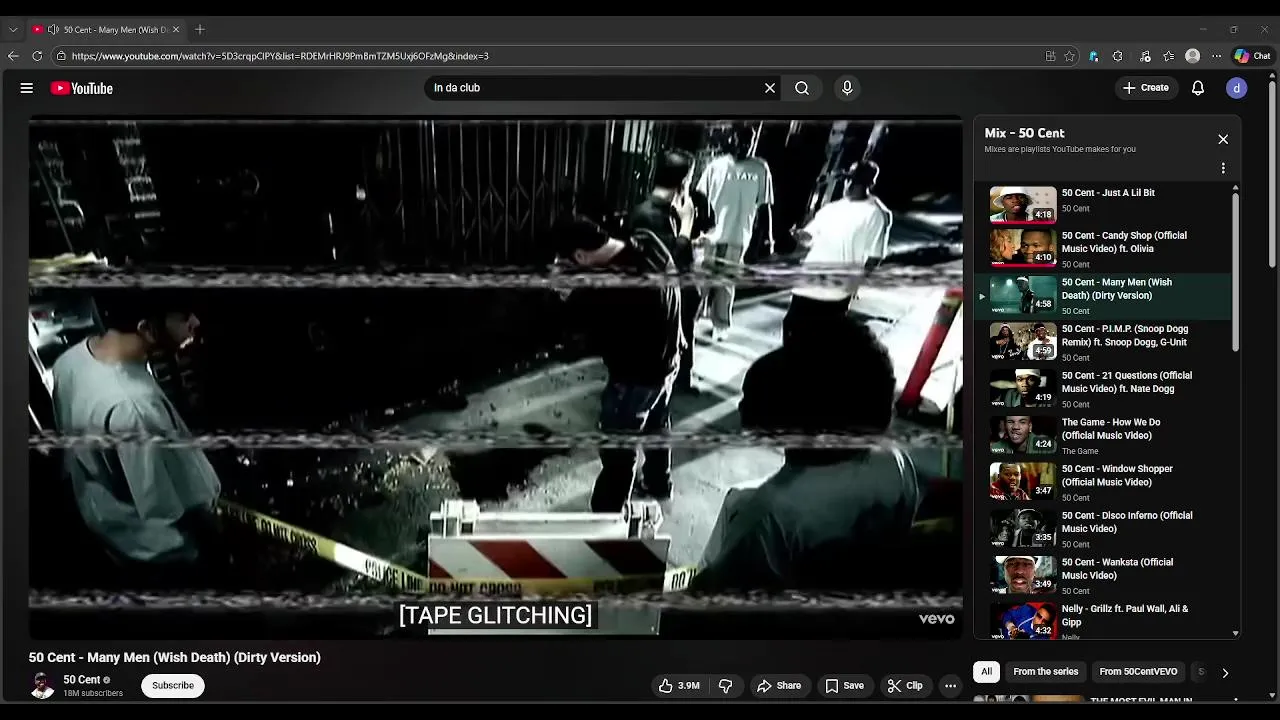
Task: Select the All filter chip
Action: [x=986, y=672]
